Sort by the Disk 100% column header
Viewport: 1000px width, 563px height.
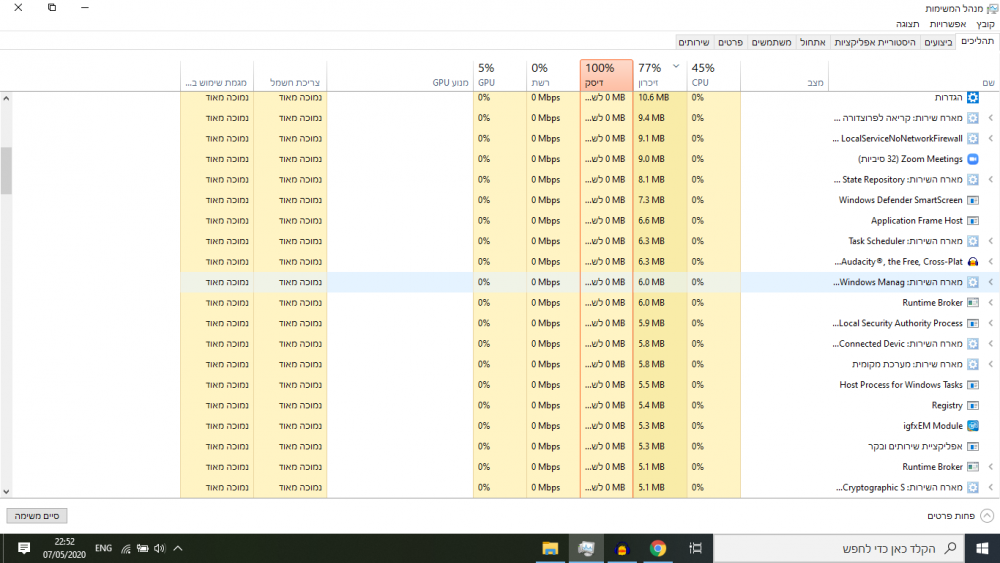tap(607, 75)
